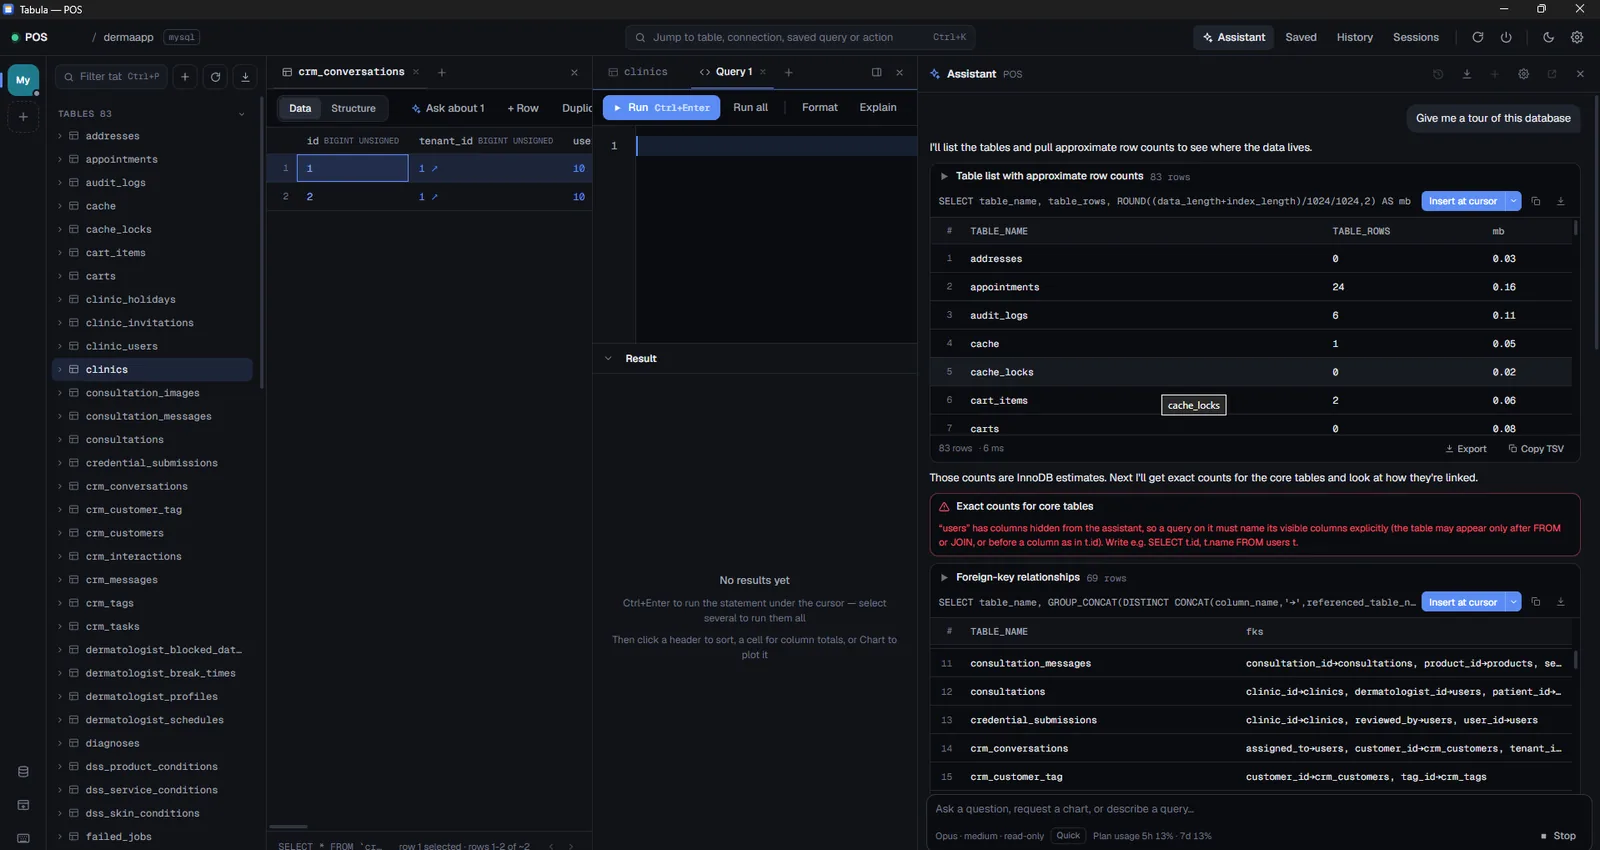Click the database icon in bottom-left rail

click(23, 772)
